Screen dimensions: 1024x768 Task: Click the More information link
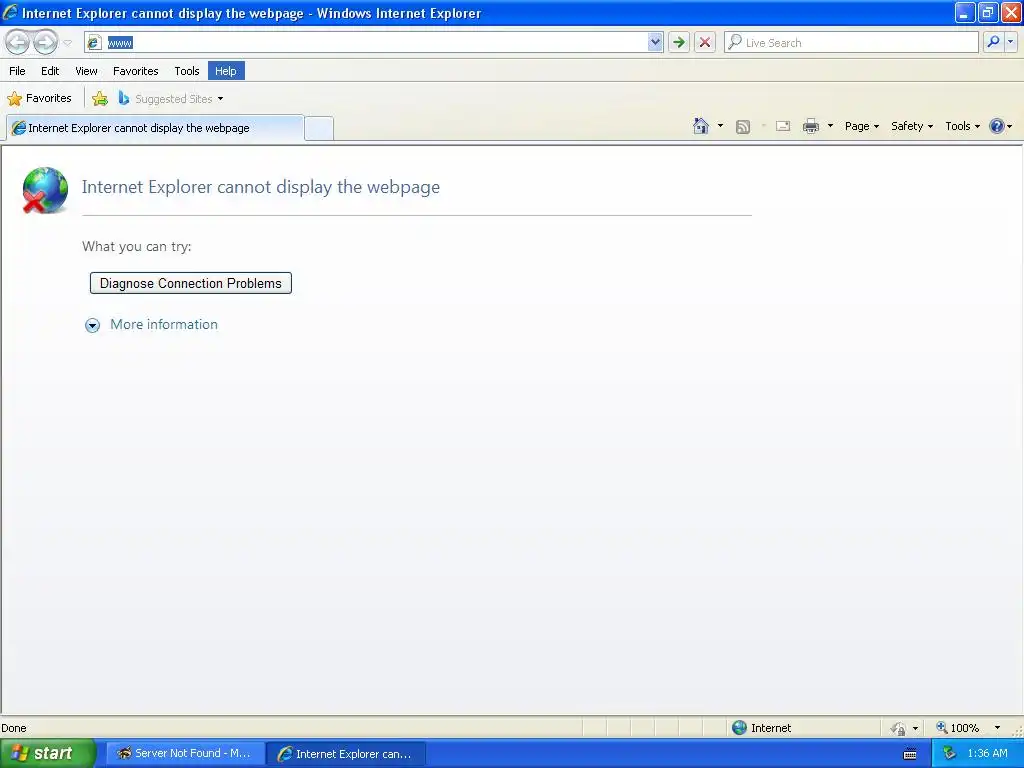tap(164, 325)
